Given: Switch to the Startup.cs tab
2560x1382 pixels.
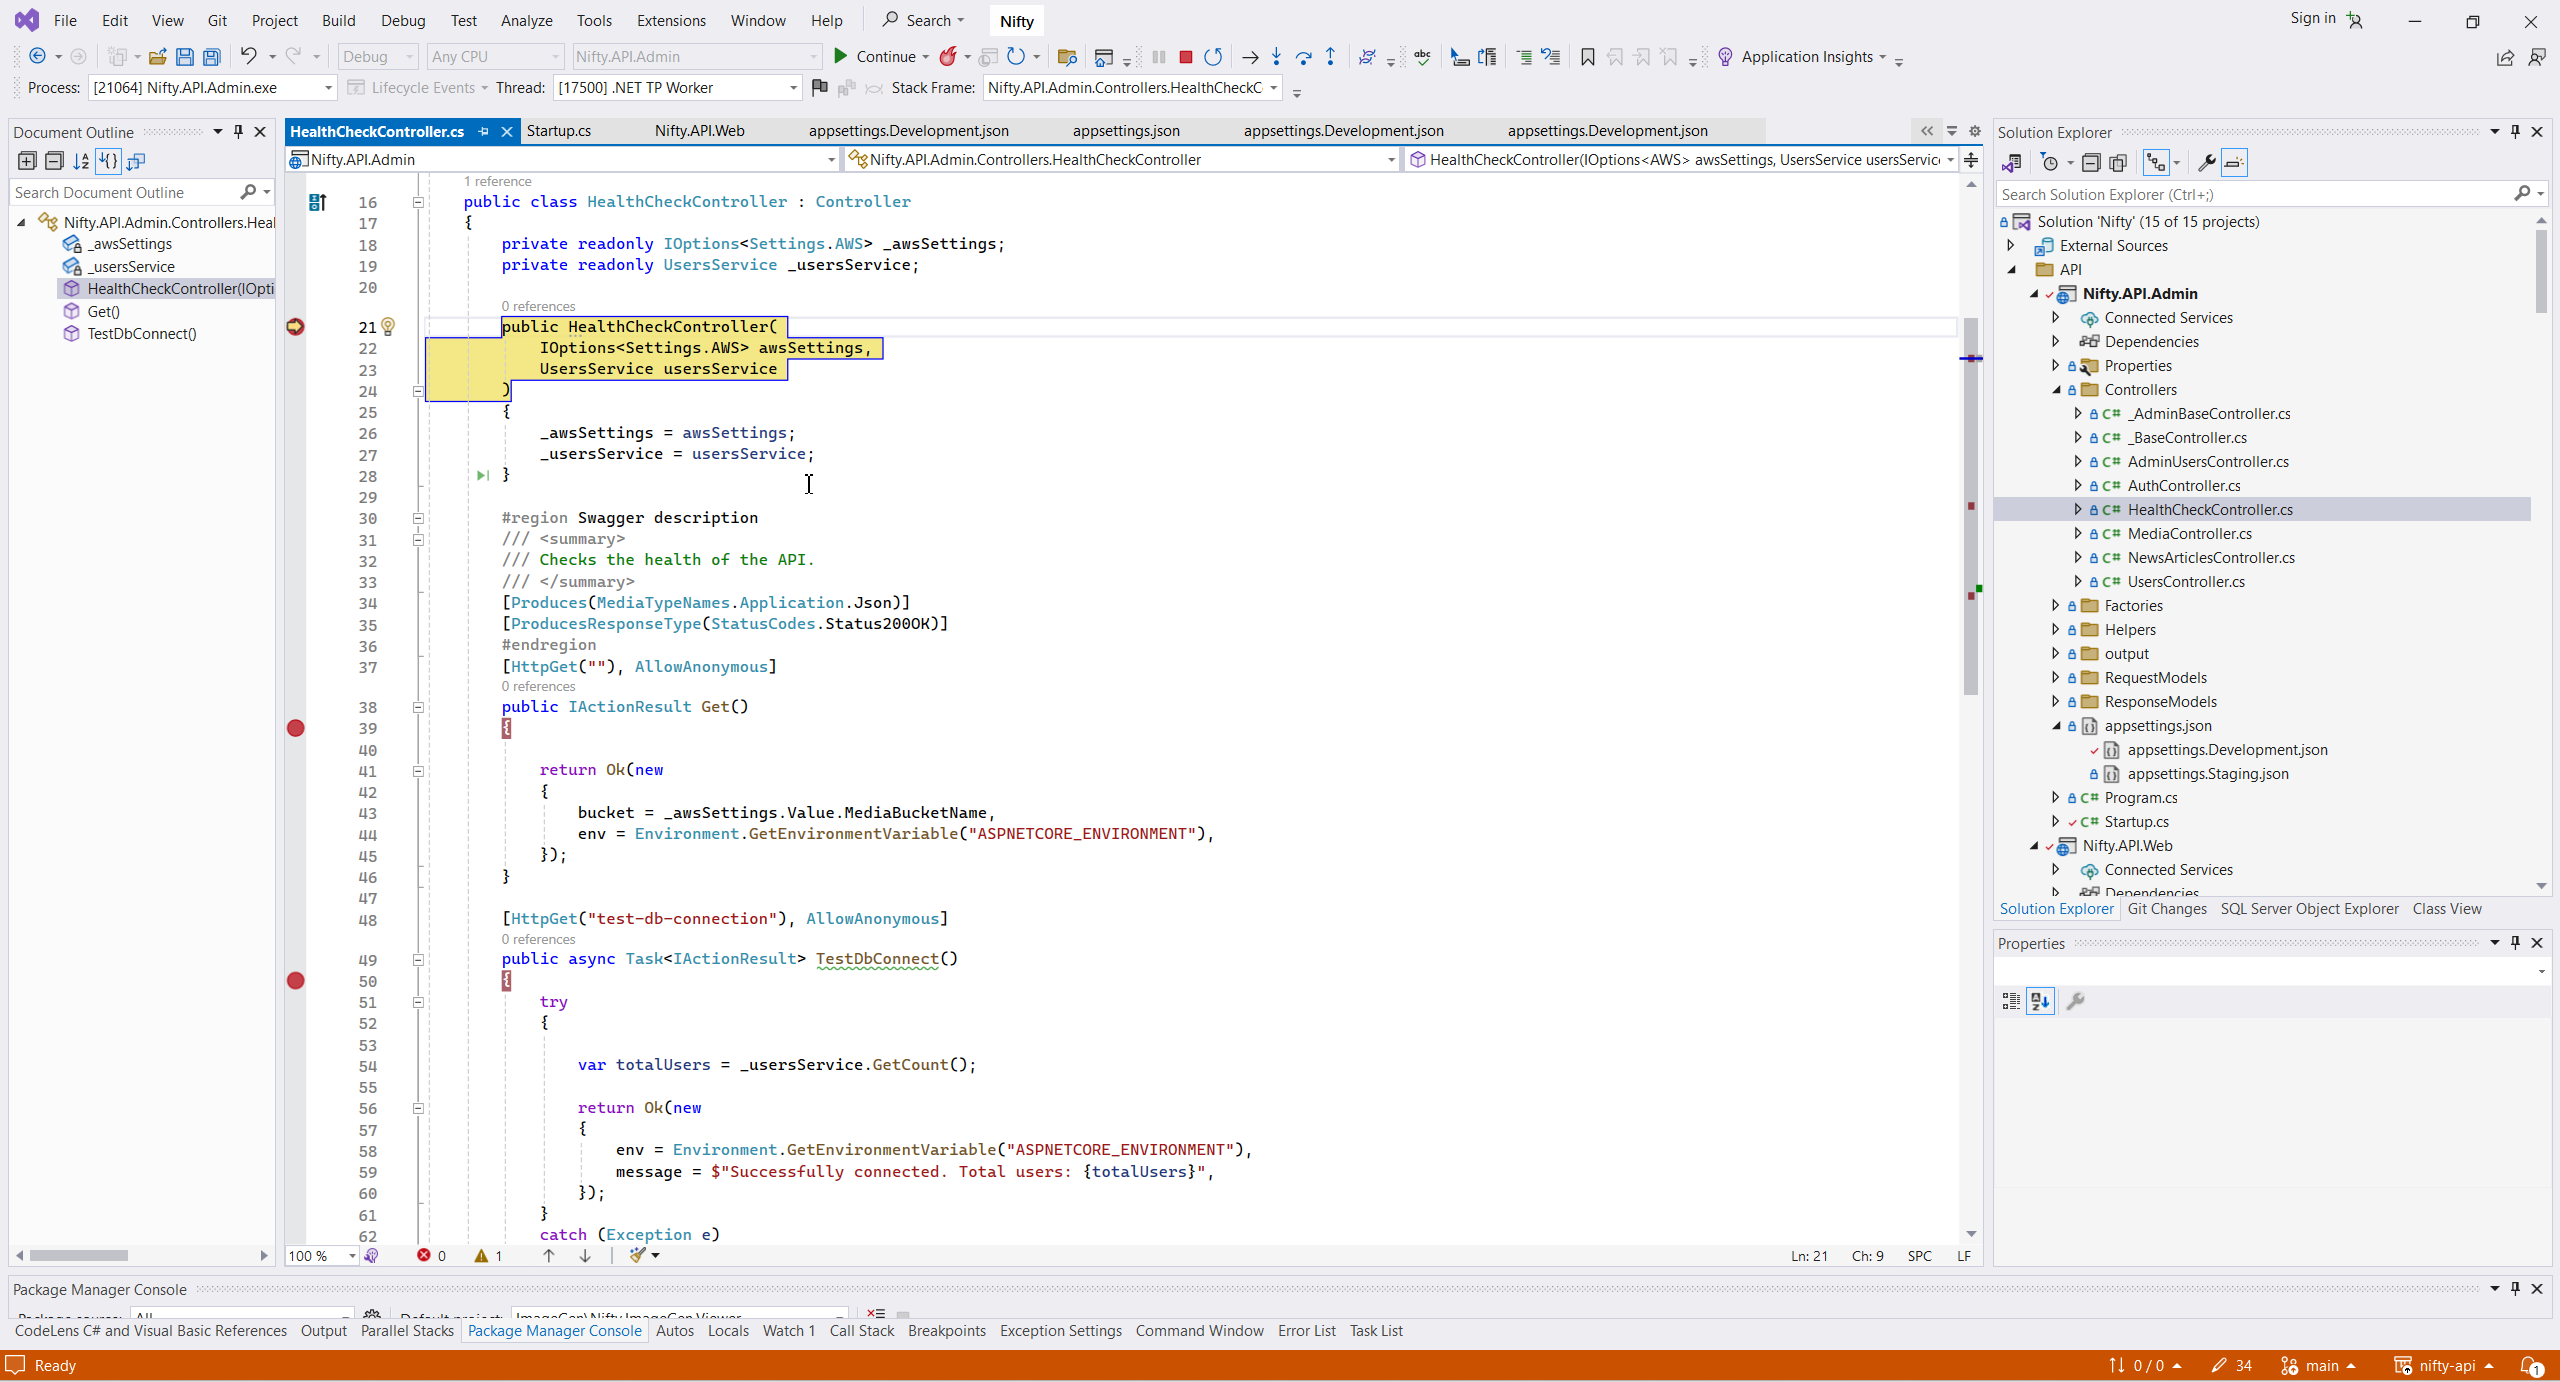Looking at the screenshot, I should pos(558,131).
